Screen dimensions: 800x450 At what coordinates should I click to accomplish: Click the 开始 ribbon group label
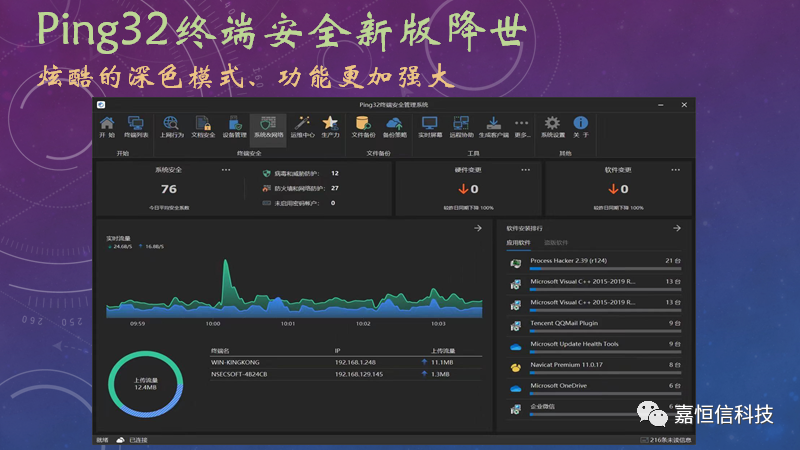123,153
